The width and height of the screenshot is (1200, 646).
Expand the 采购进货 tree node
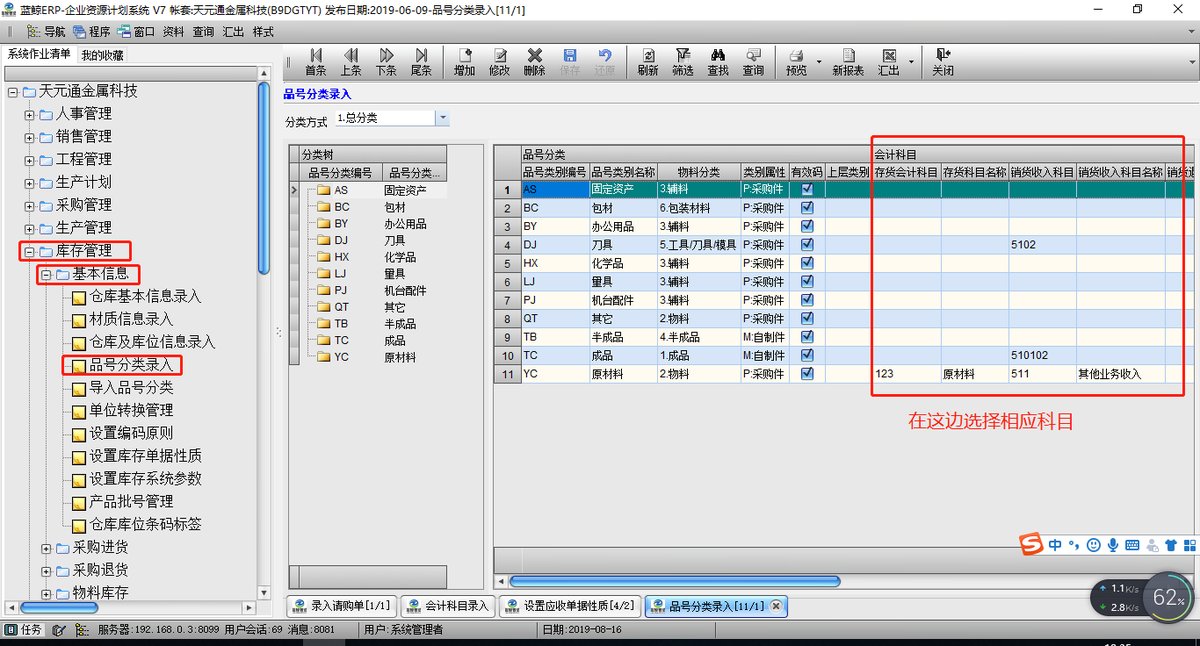46,548
